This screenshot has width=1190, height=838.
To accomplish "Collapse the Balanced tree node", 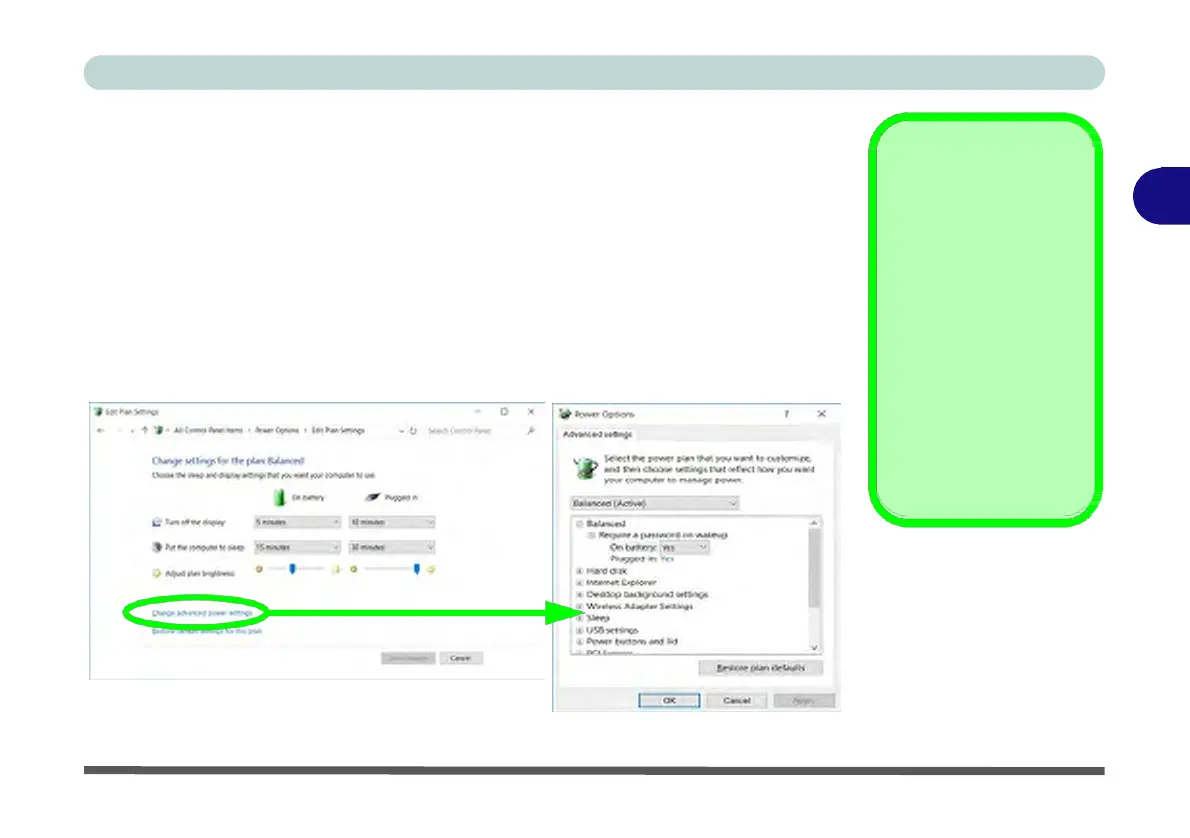I will point(579,524).
